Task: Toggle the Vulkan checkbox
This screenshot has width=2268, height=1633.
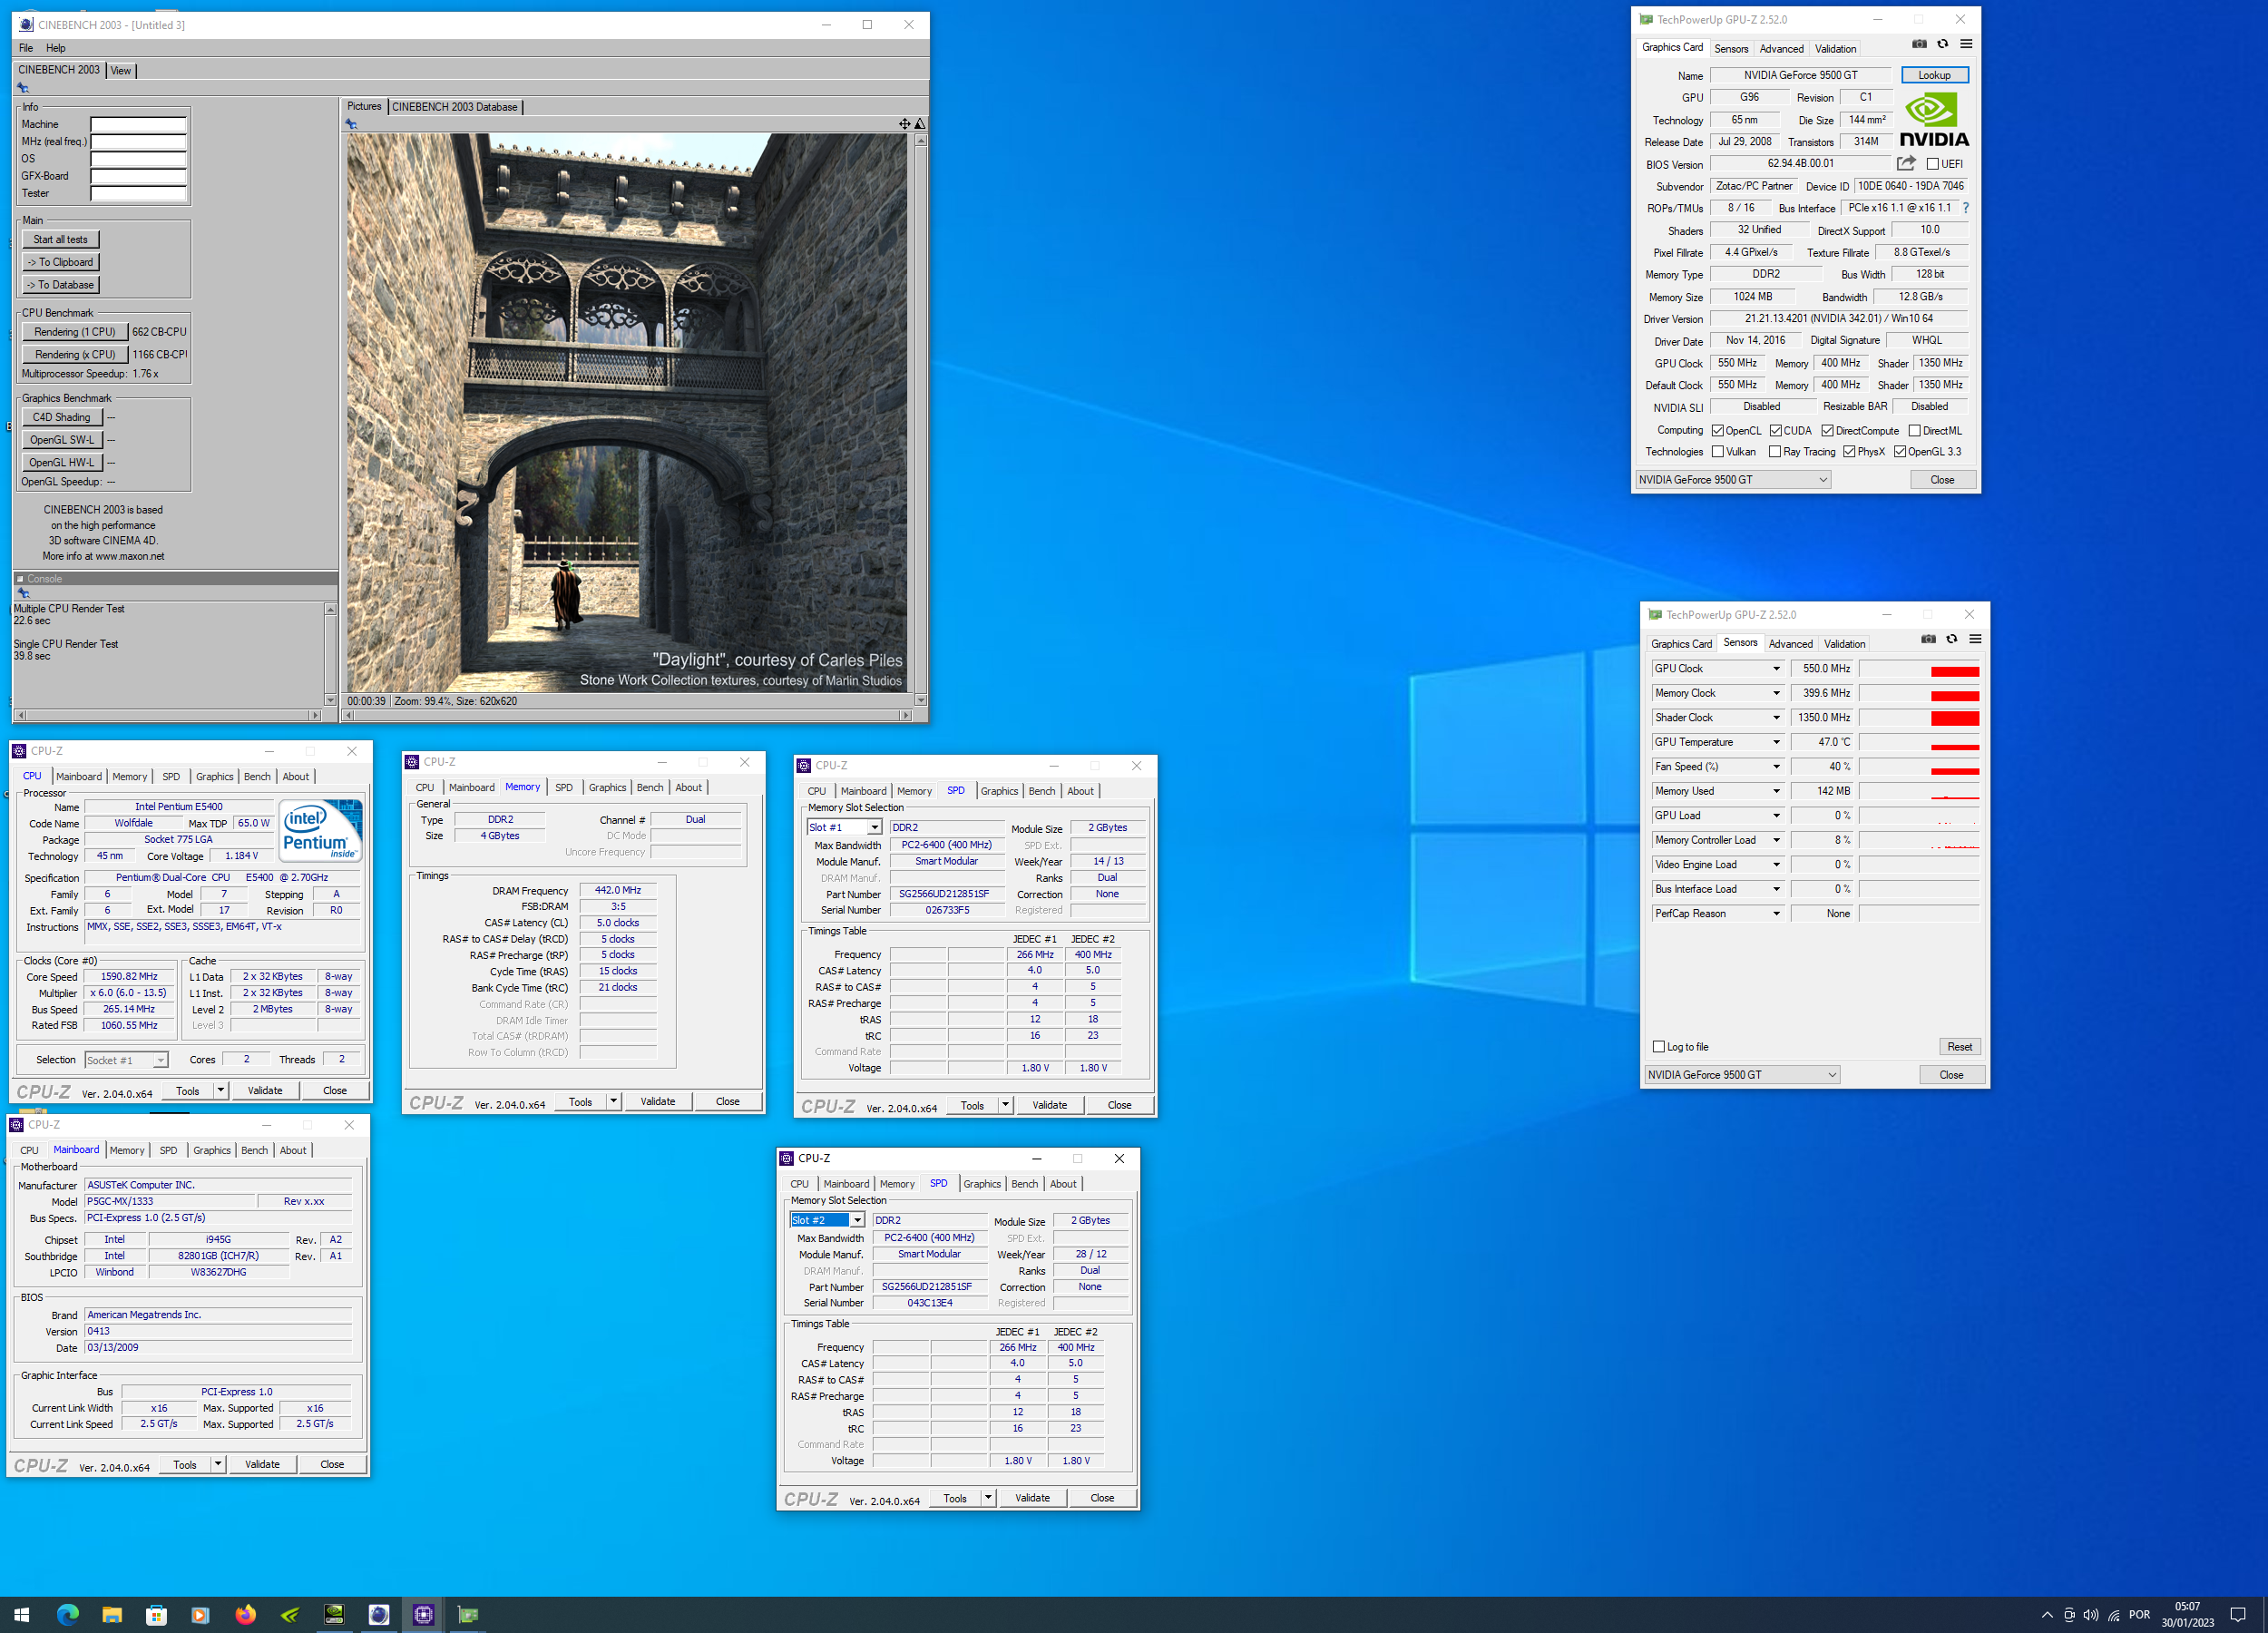Action: pos(1717,452)
